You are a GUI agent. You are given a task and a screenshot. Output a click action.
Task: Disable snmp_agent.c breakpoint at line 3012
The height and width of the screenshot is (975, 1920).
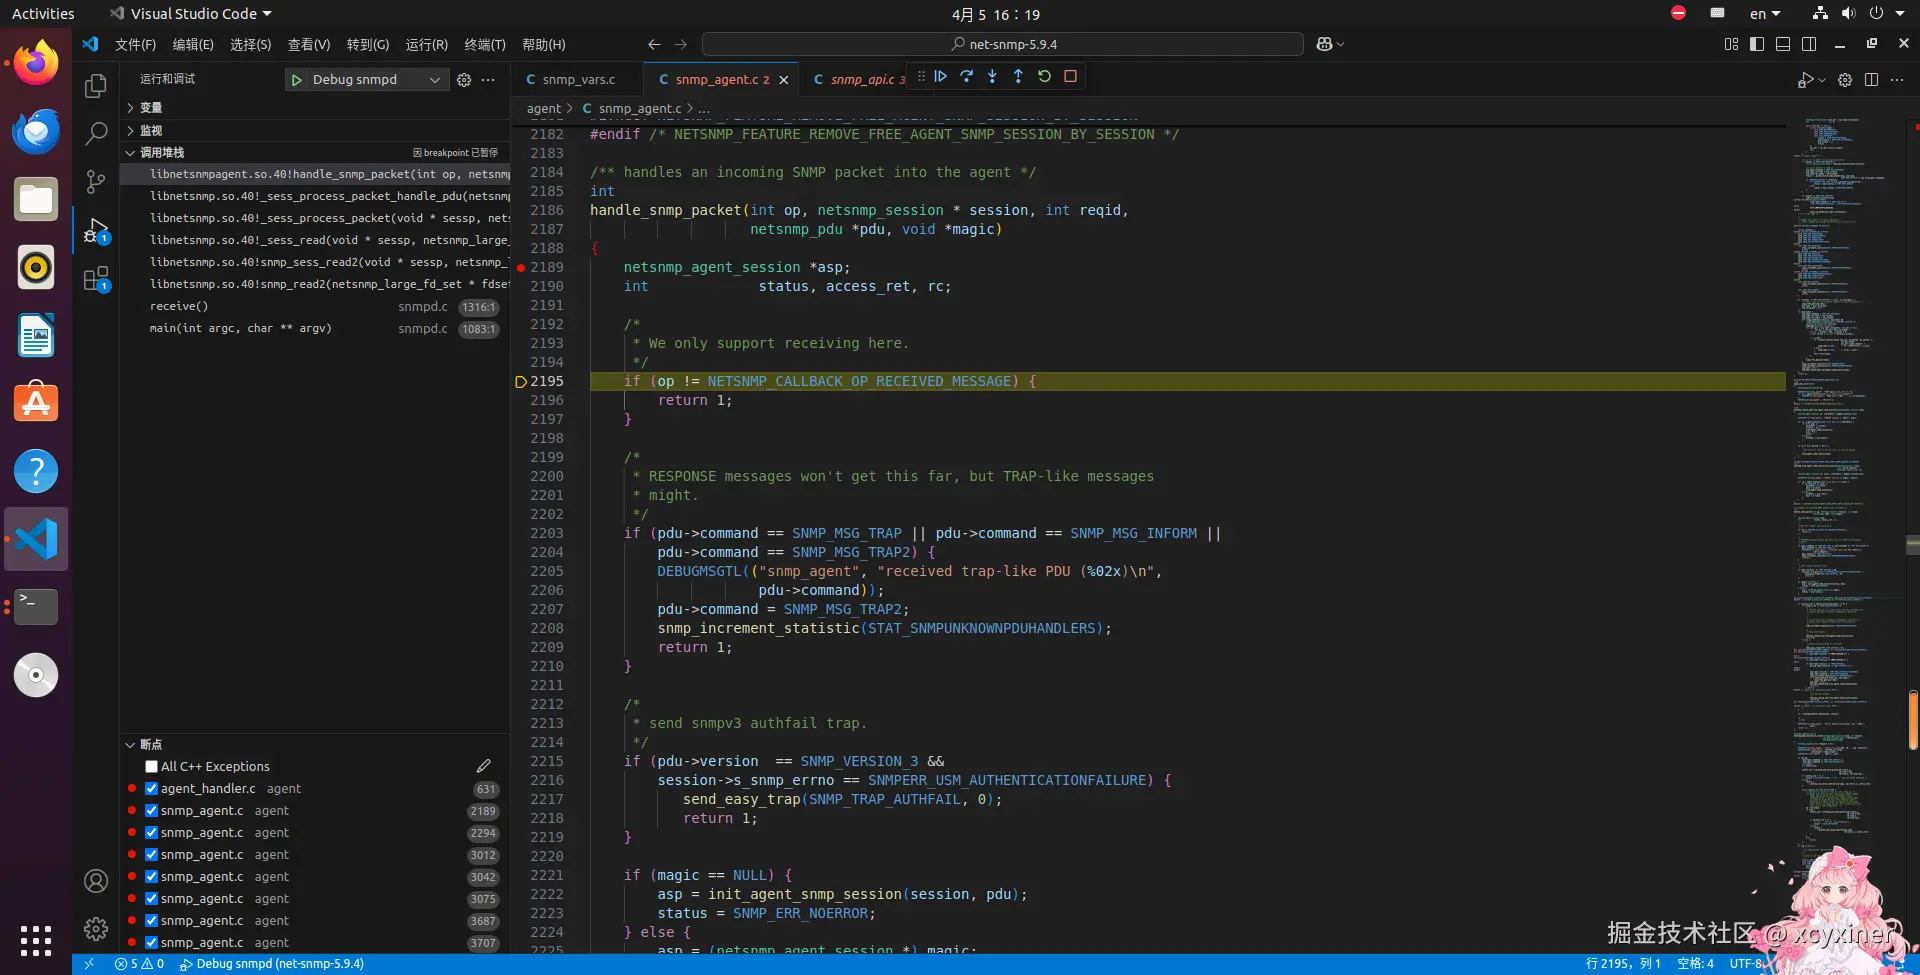152,855
